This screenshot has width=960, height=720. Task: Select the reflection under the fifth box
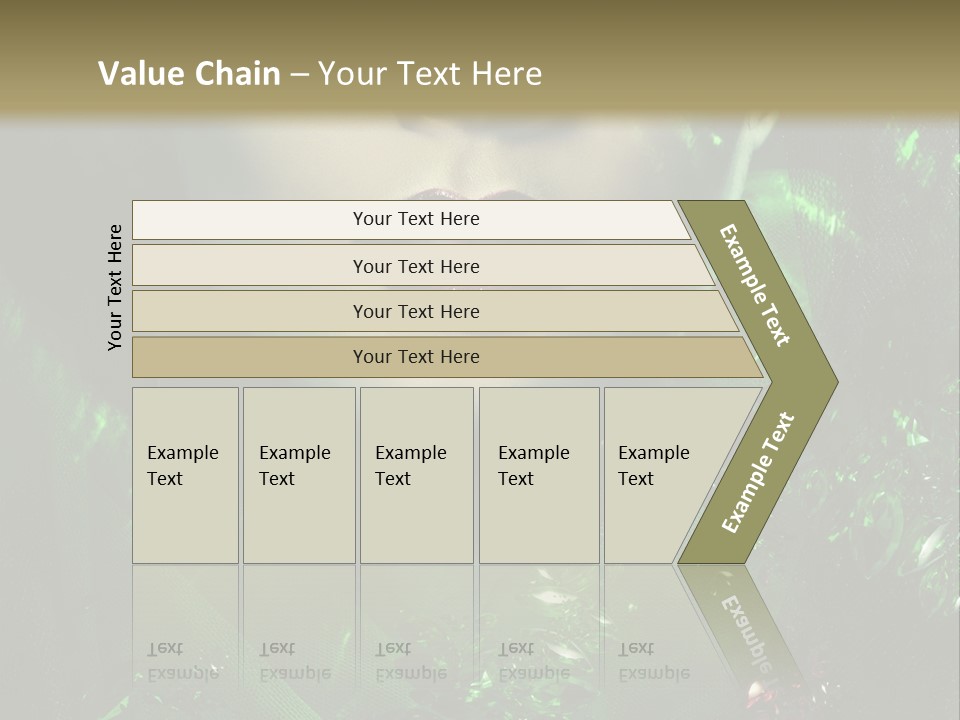pos(654,660)
